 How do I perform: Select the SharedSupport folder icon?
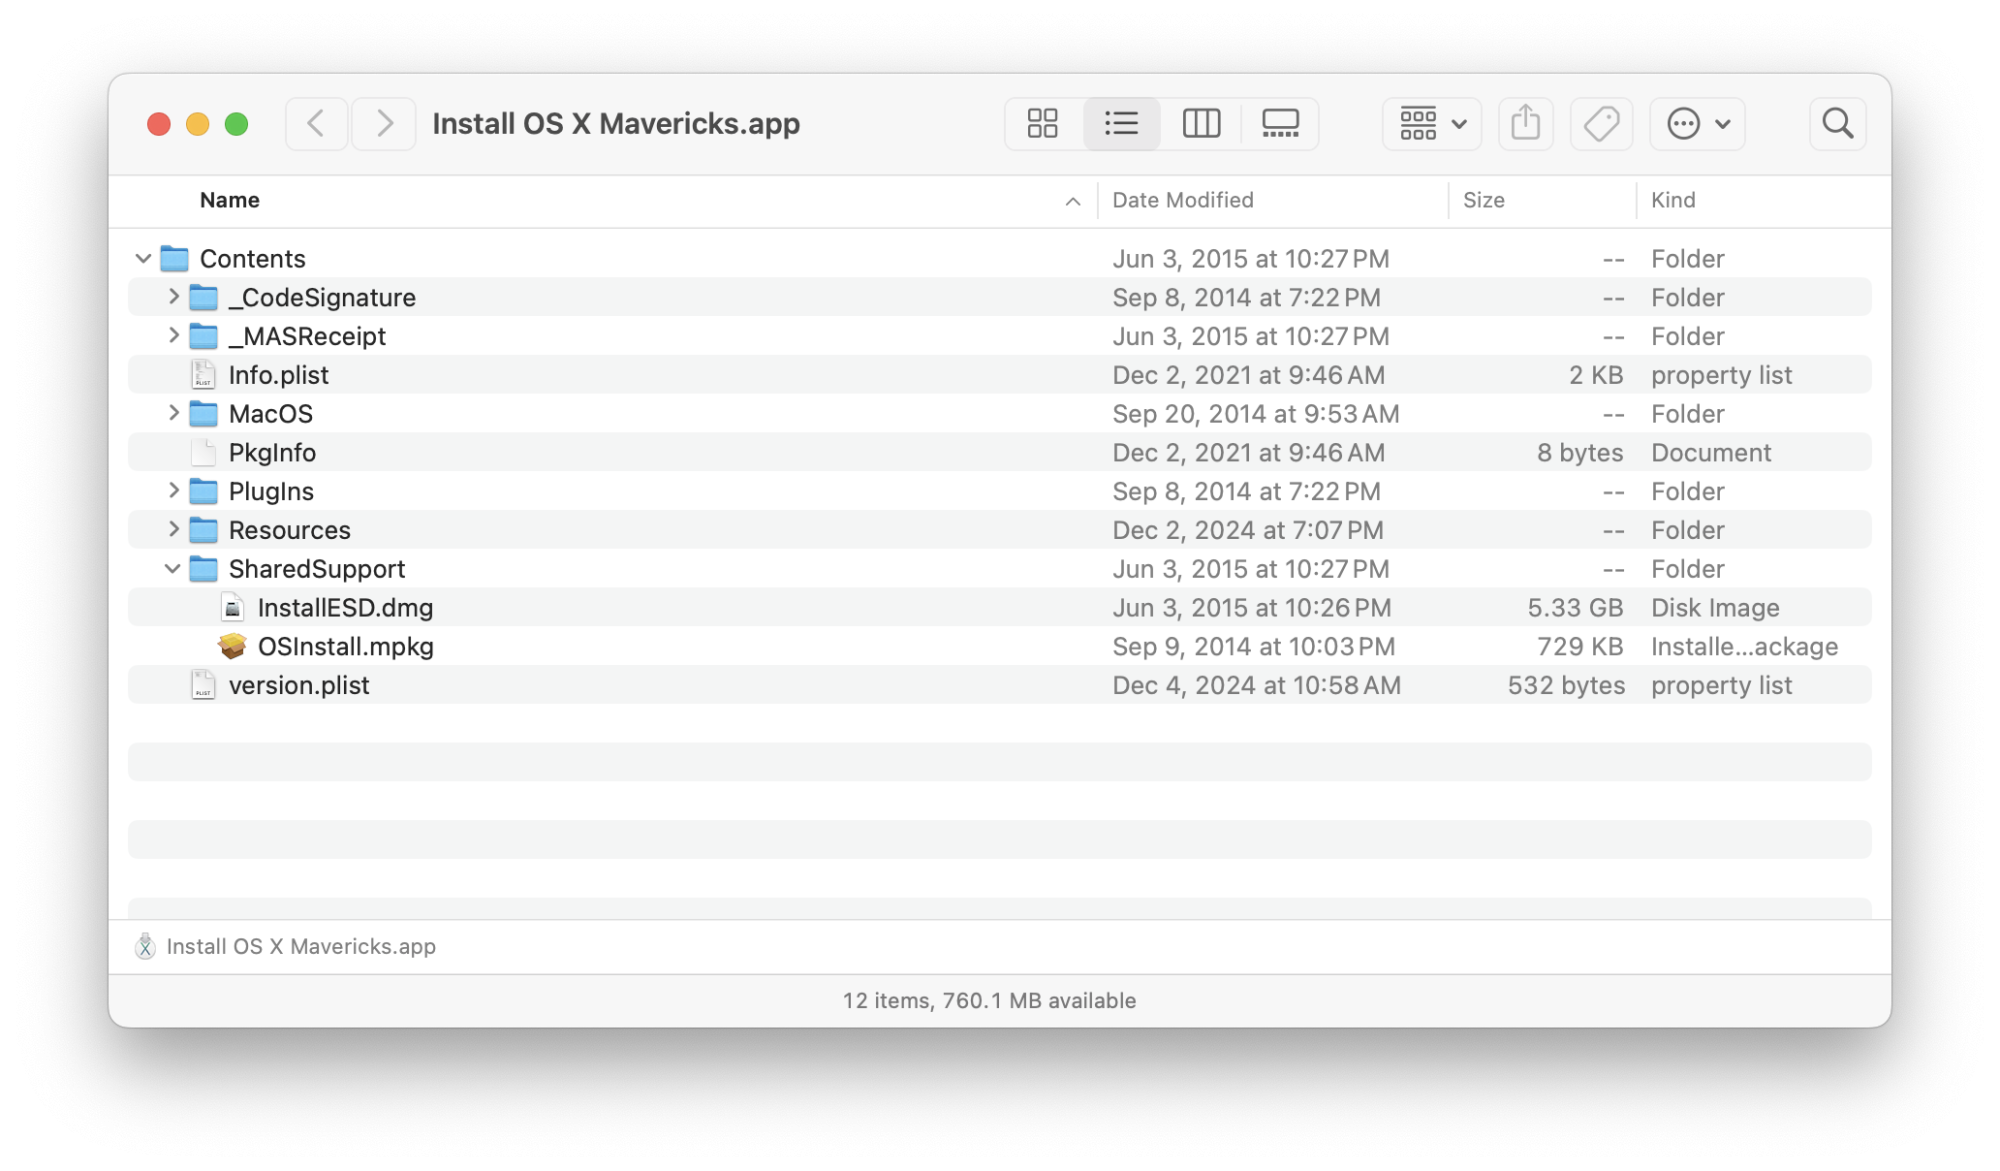coord(204,569)
